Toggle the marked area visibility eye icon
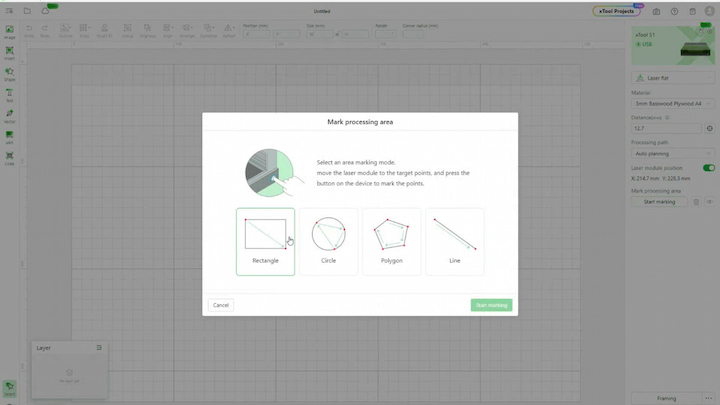Screen dimensions: 720x405 [709, 202]
